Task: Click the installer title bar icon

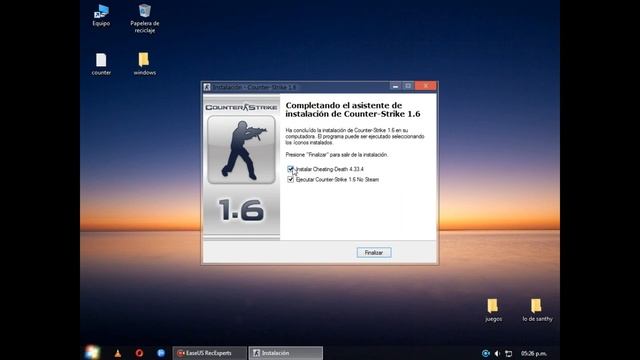Action: pyautogui.click(x=207, y=87)
